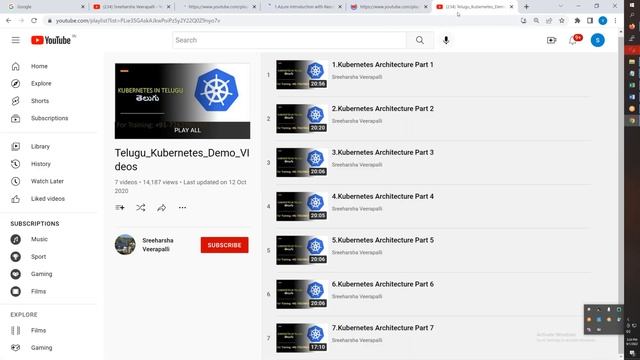Screen dimensions: 640x360
Task: Click the browser address bar
Action: click(282, 20)
